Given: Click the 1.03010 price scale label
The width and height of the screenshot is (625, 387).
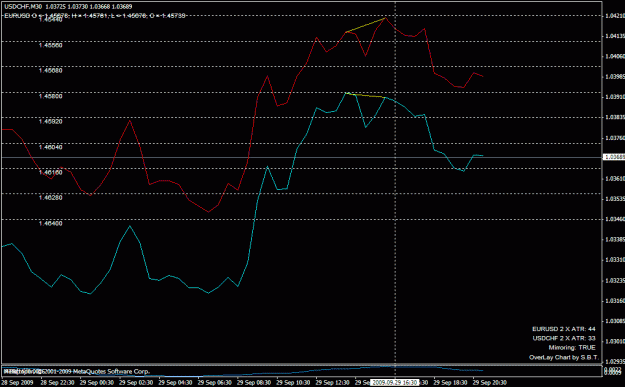Looking at the screenshot, I should coord(615,341).
